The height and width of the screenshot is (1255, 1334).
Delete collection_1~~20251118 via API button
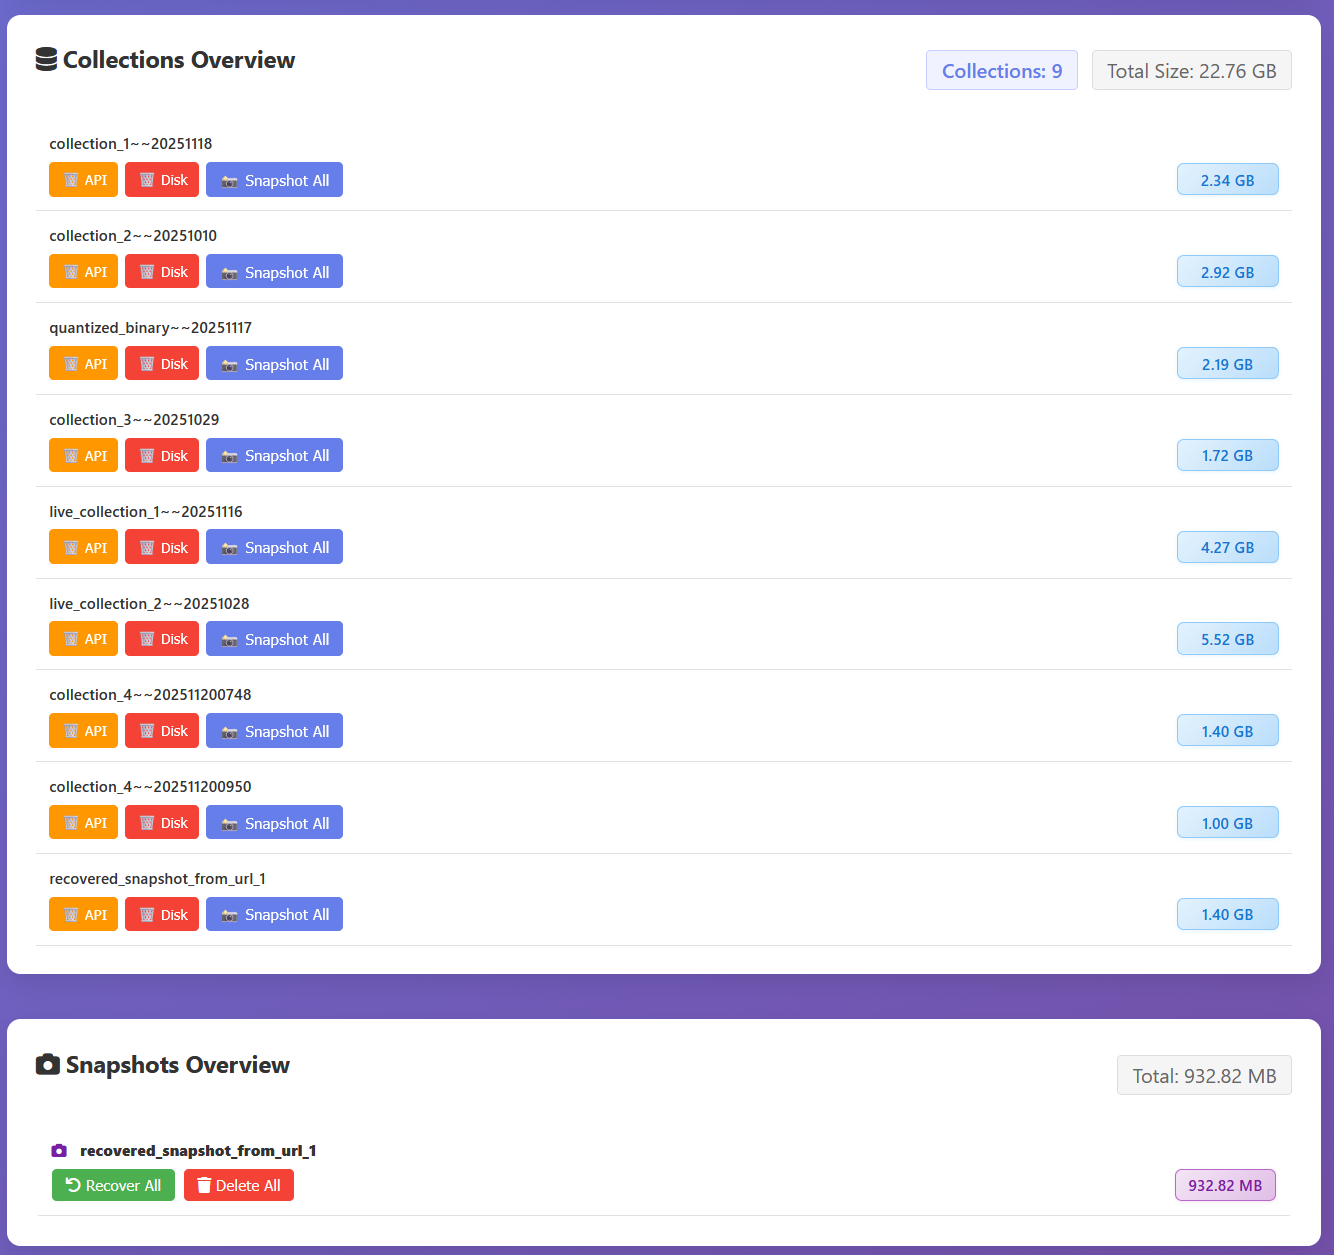pyautogui.click(x=84, y=180)
